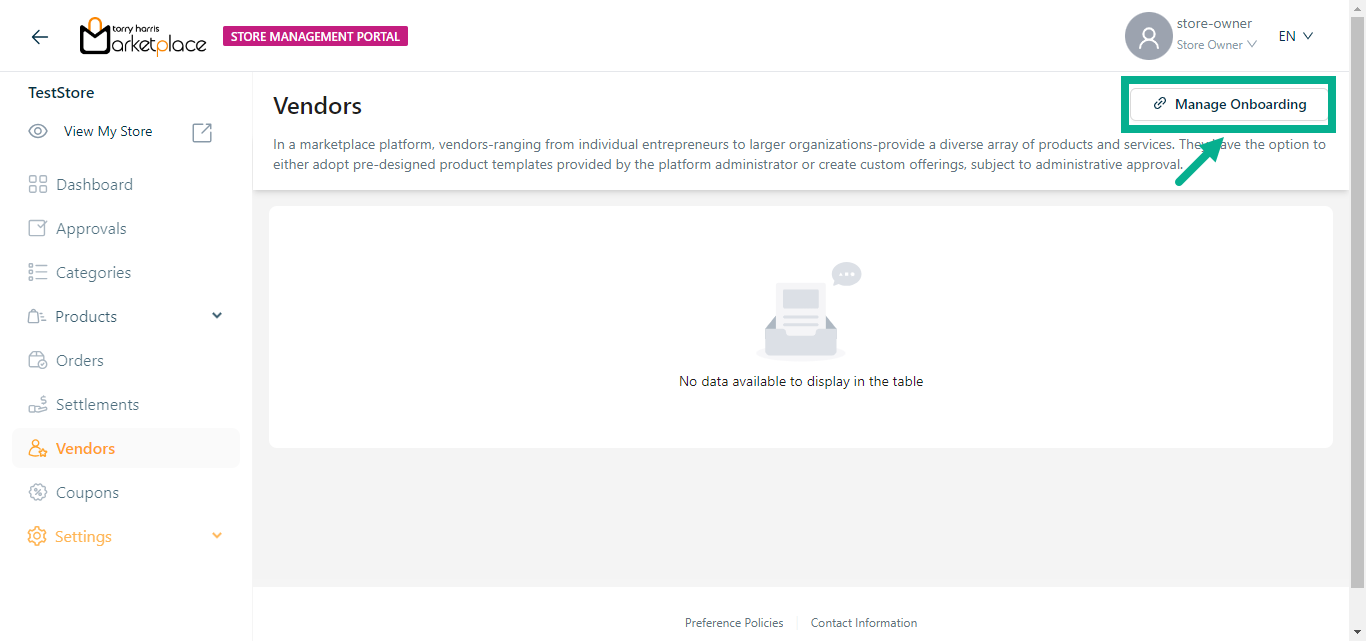Select Vendors in the sidebar

[x=85, y=448]
